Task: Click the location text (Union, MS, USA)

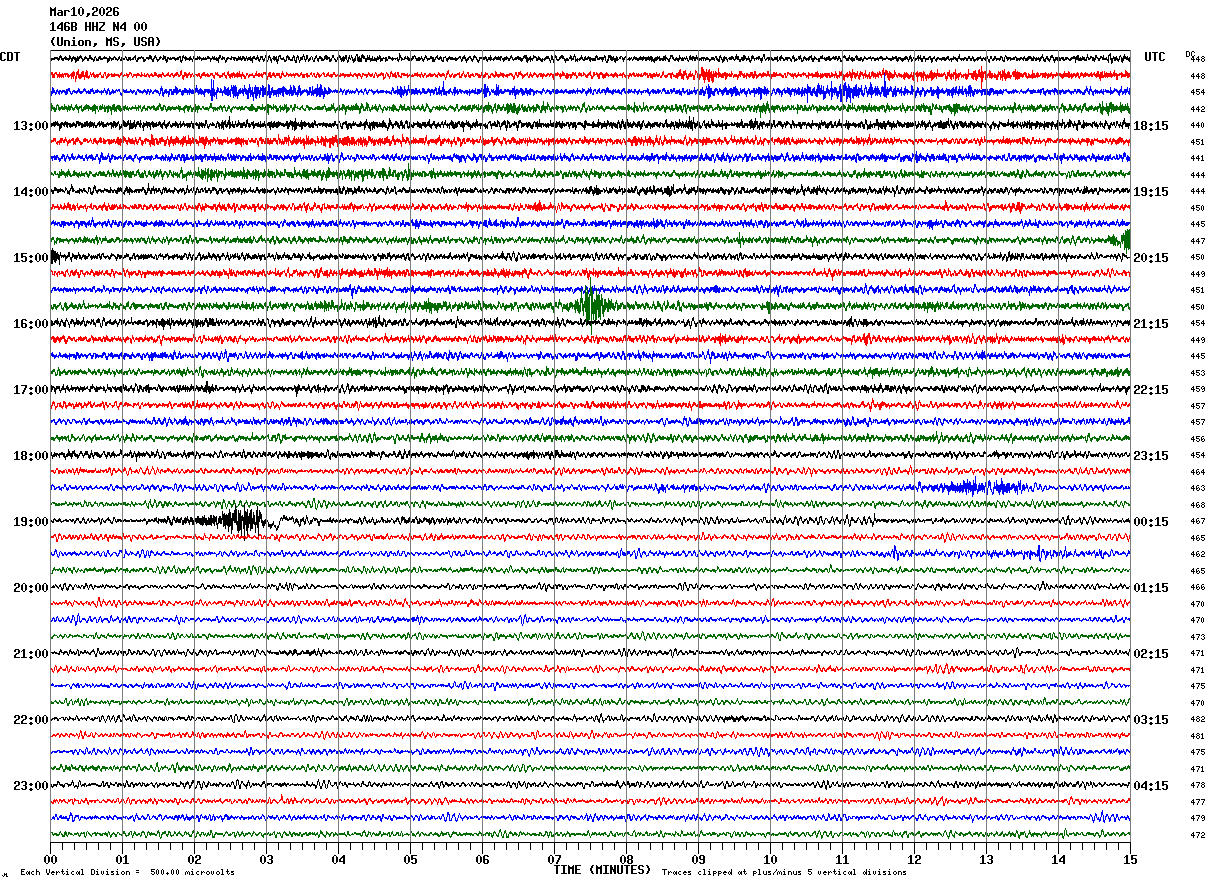Action: pos(105,42)
